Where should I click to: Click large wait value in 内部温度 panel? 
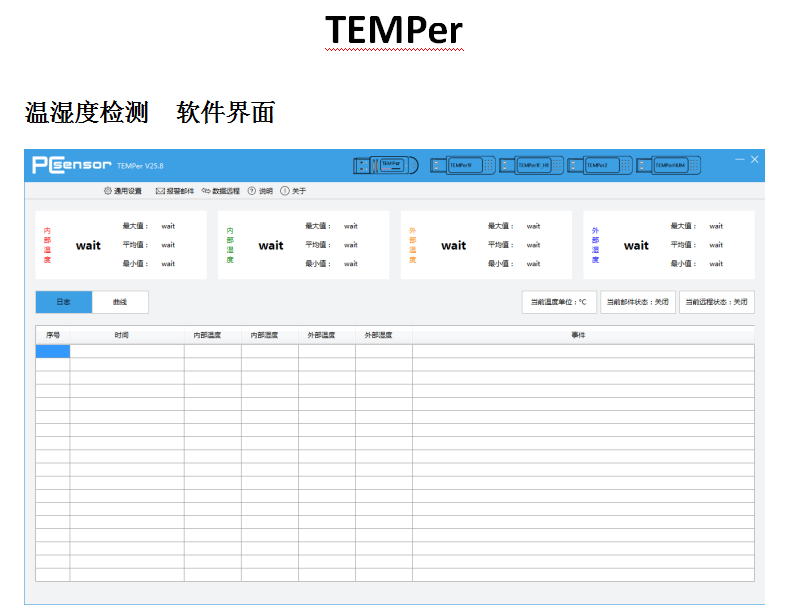(89, 245)
